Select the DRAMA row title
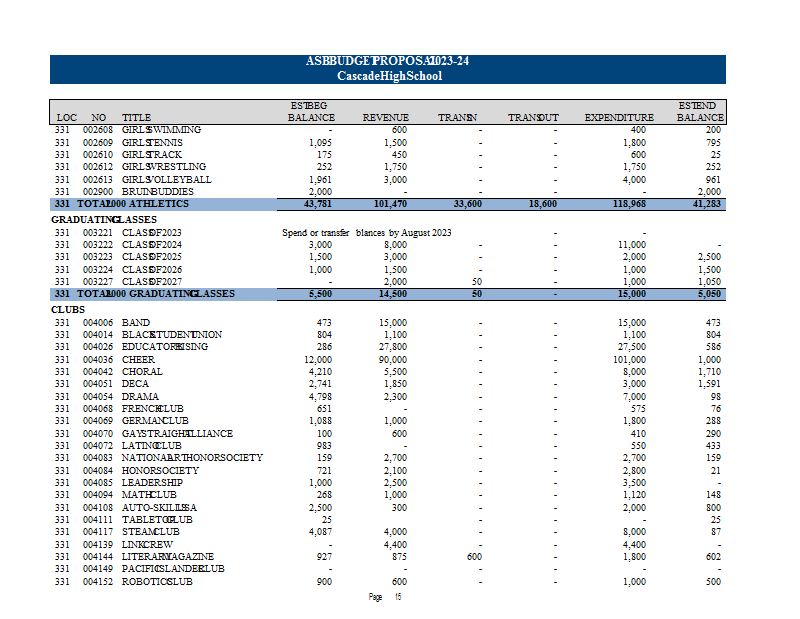 pyautogui.click(x=140, y=397)
